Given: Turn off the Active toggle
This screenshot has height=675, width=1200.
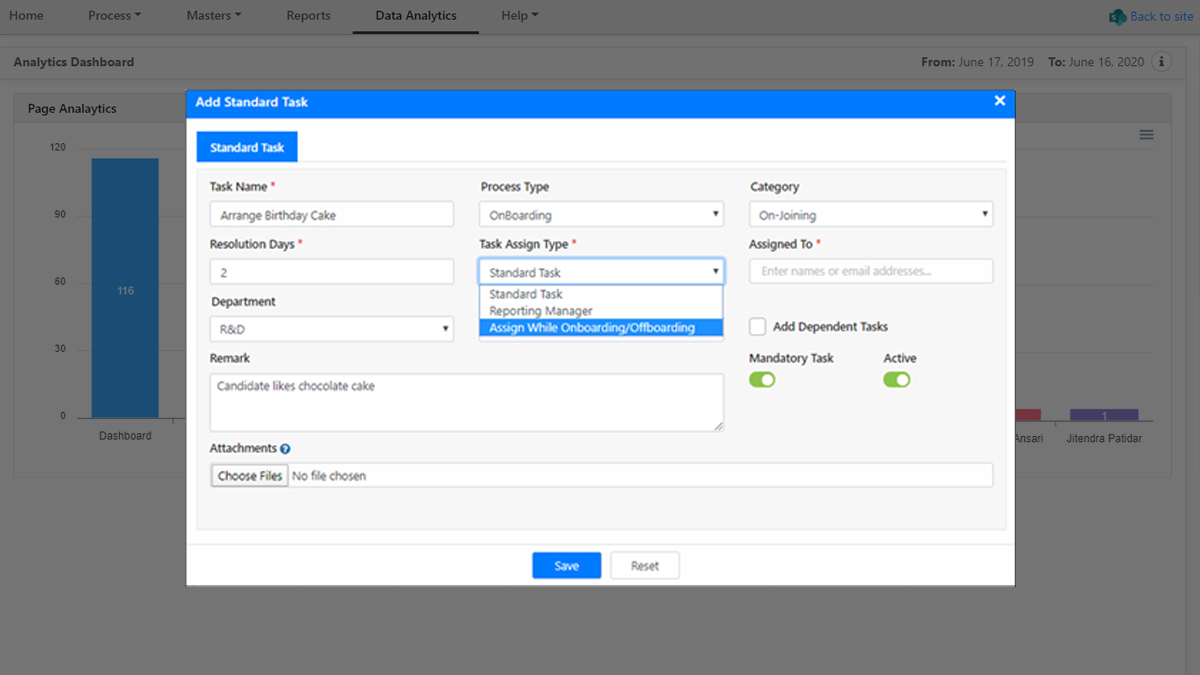Looking at the screenshot, I should (x=896, y=379).
